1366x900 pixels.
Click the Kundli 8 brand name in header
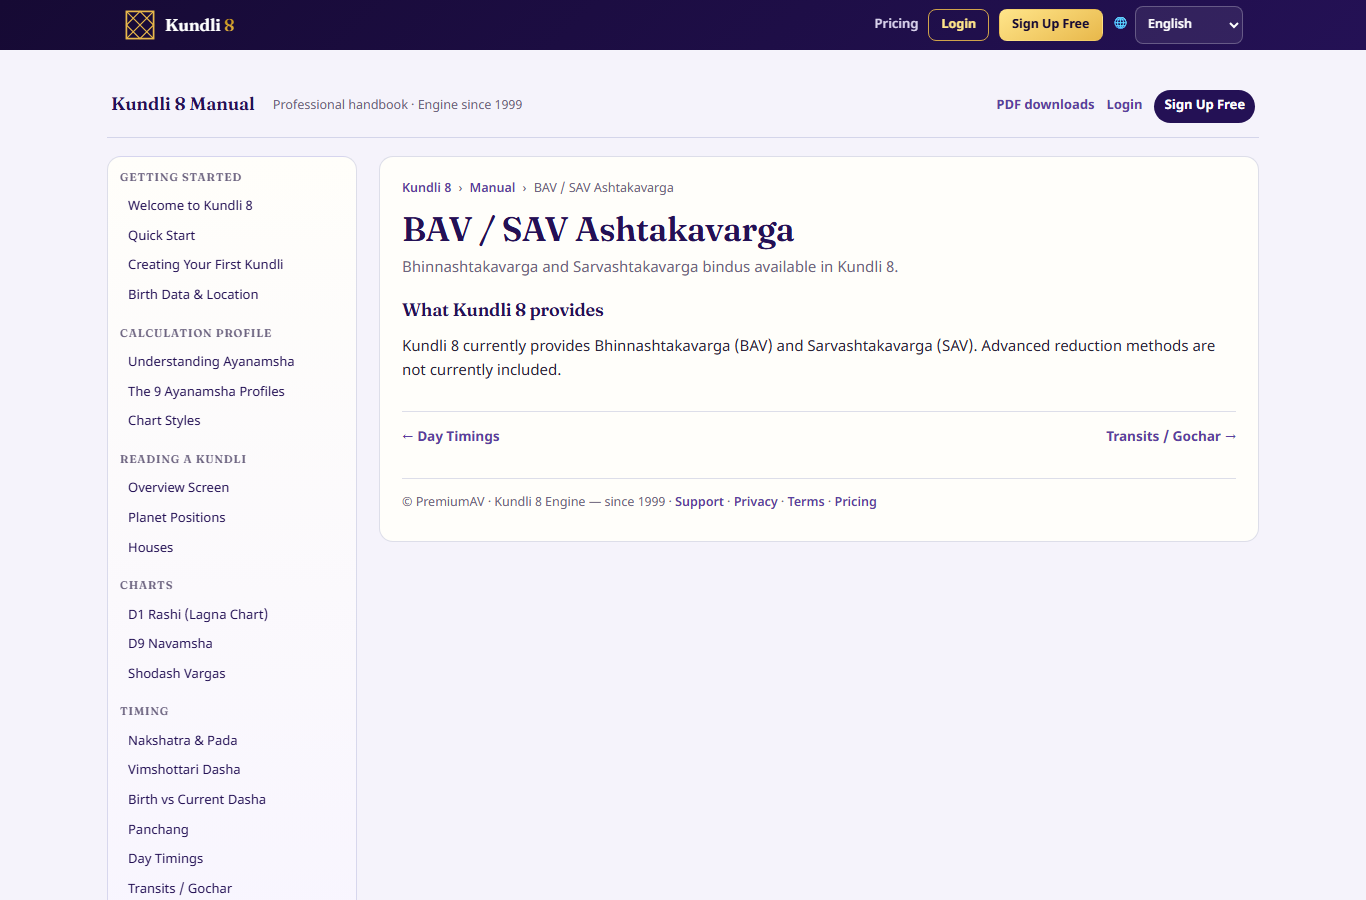tap(199, 25)
